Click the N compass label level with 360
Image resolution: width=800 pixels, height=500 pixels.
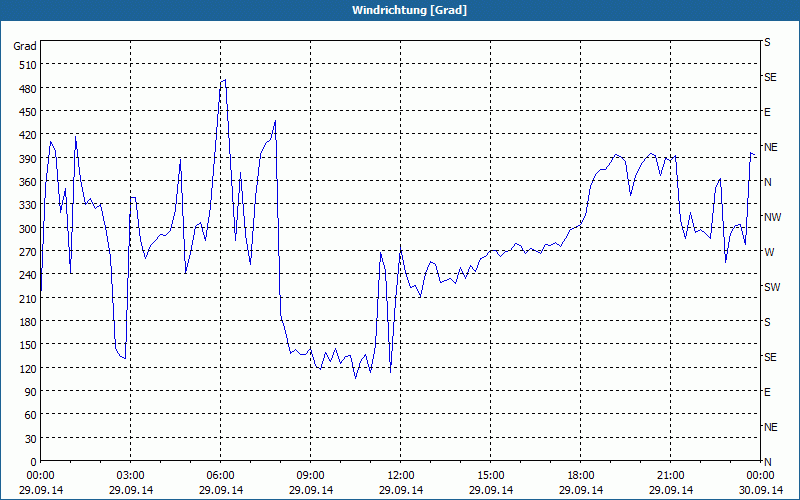(x=768, y=182)
